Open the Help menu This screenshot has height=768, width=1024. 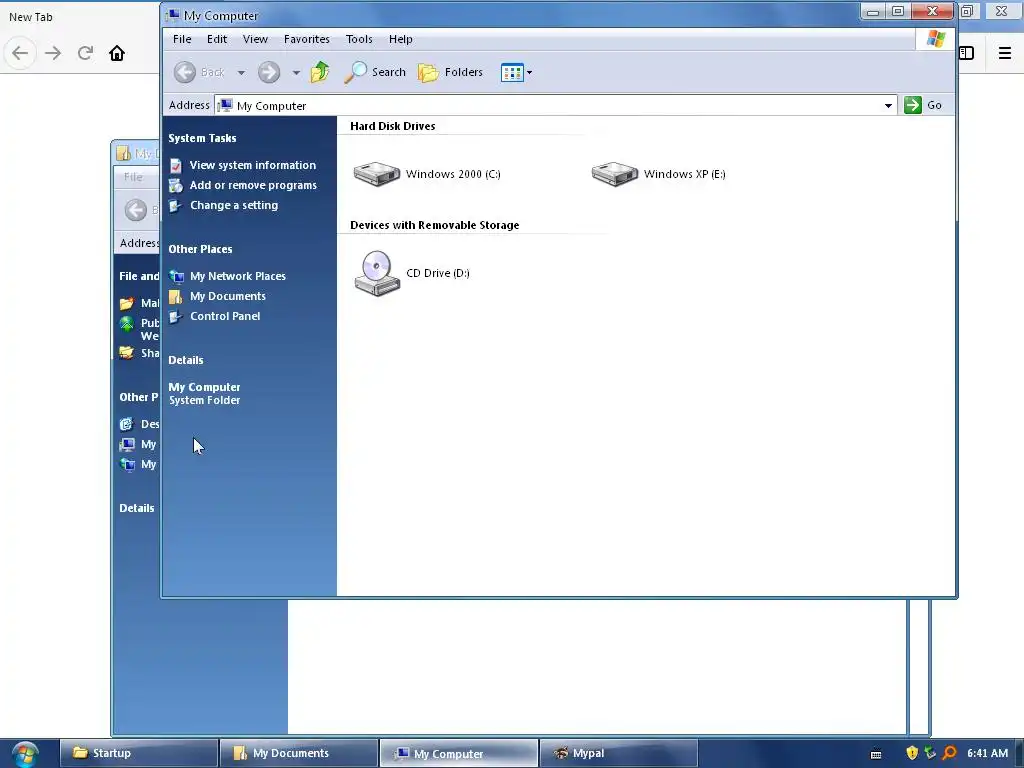pyautogui.click(x=400, y=39)
